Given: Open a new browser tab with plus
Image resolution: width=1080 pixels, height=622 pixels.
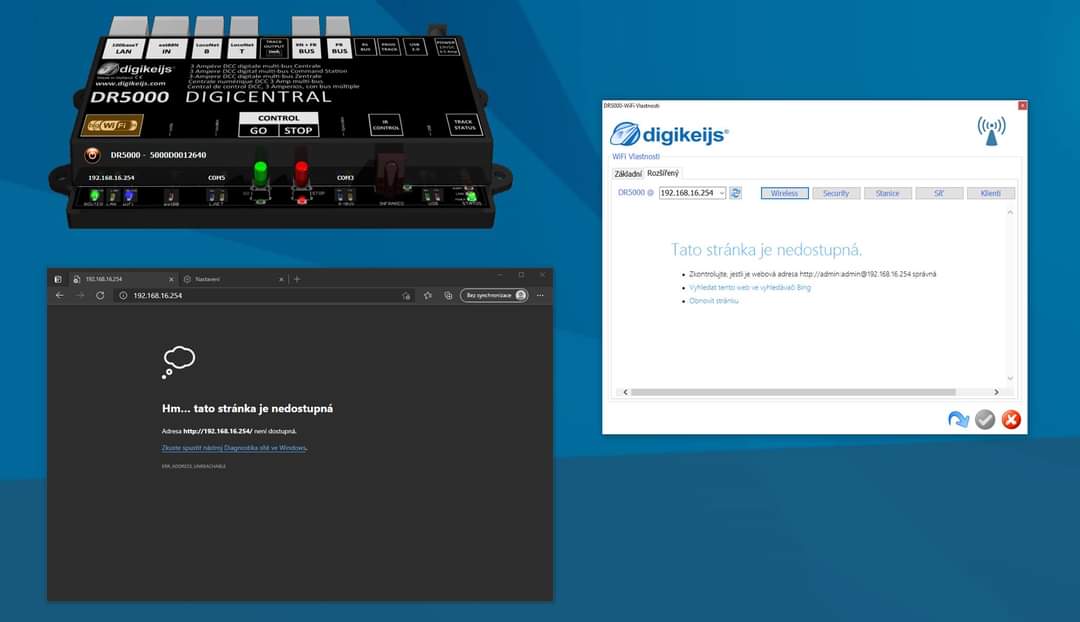Looking at the screenshot, I should pos(297,279).
